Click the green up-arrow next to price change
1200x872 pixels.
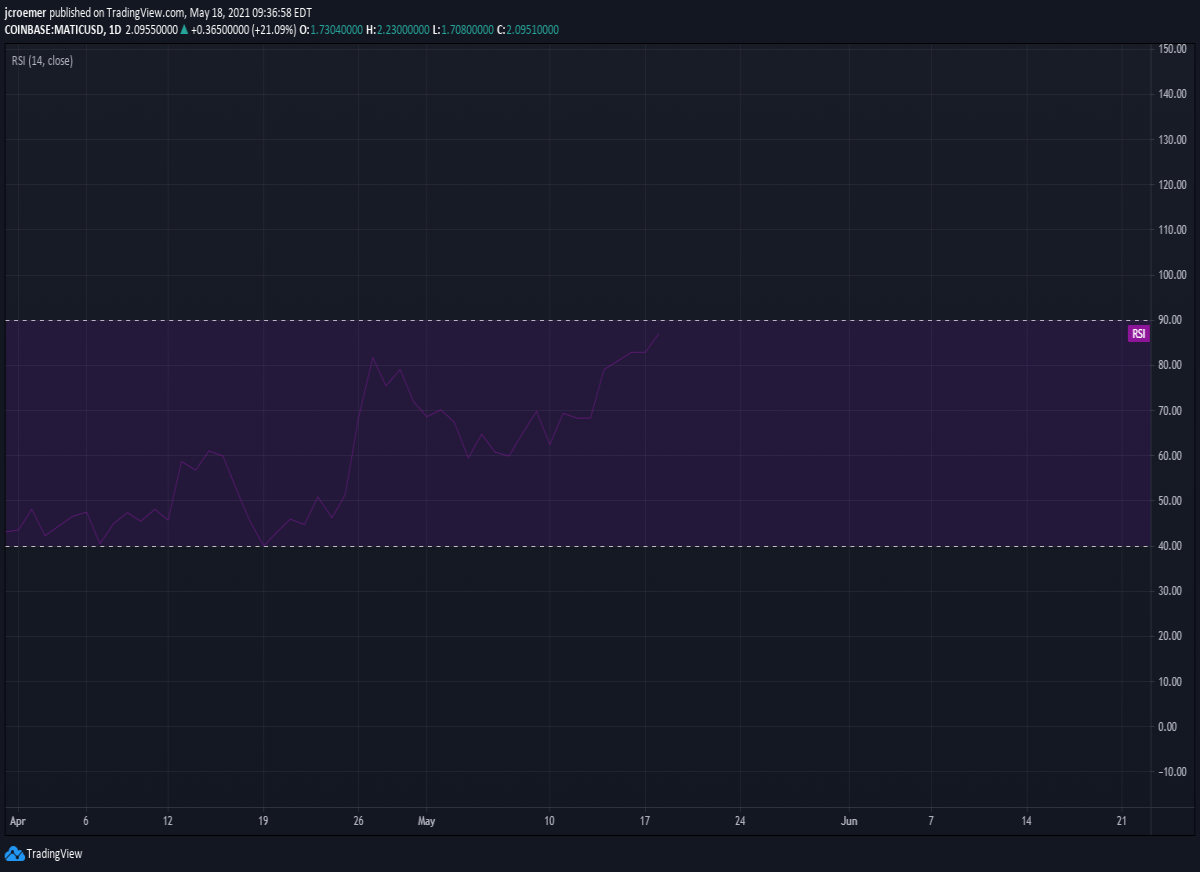click(x=184, y=30)
